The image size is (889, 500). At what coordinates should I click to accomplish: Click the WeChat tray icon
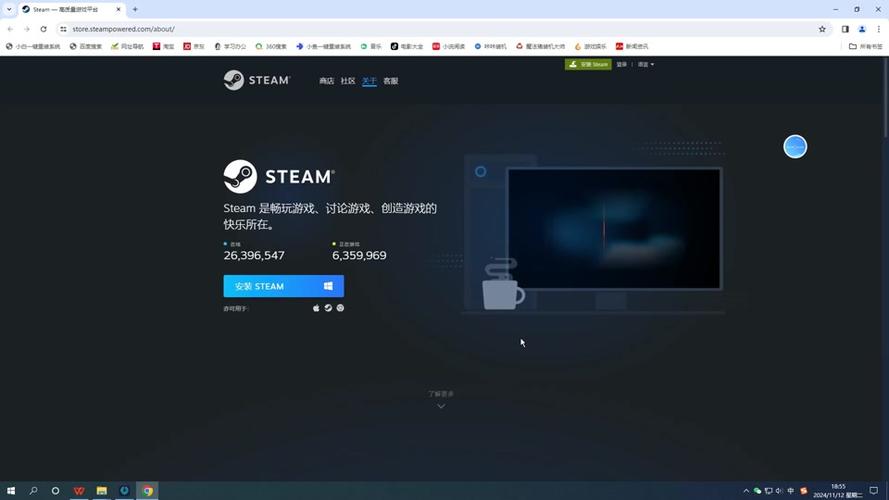tap(757, 491)
